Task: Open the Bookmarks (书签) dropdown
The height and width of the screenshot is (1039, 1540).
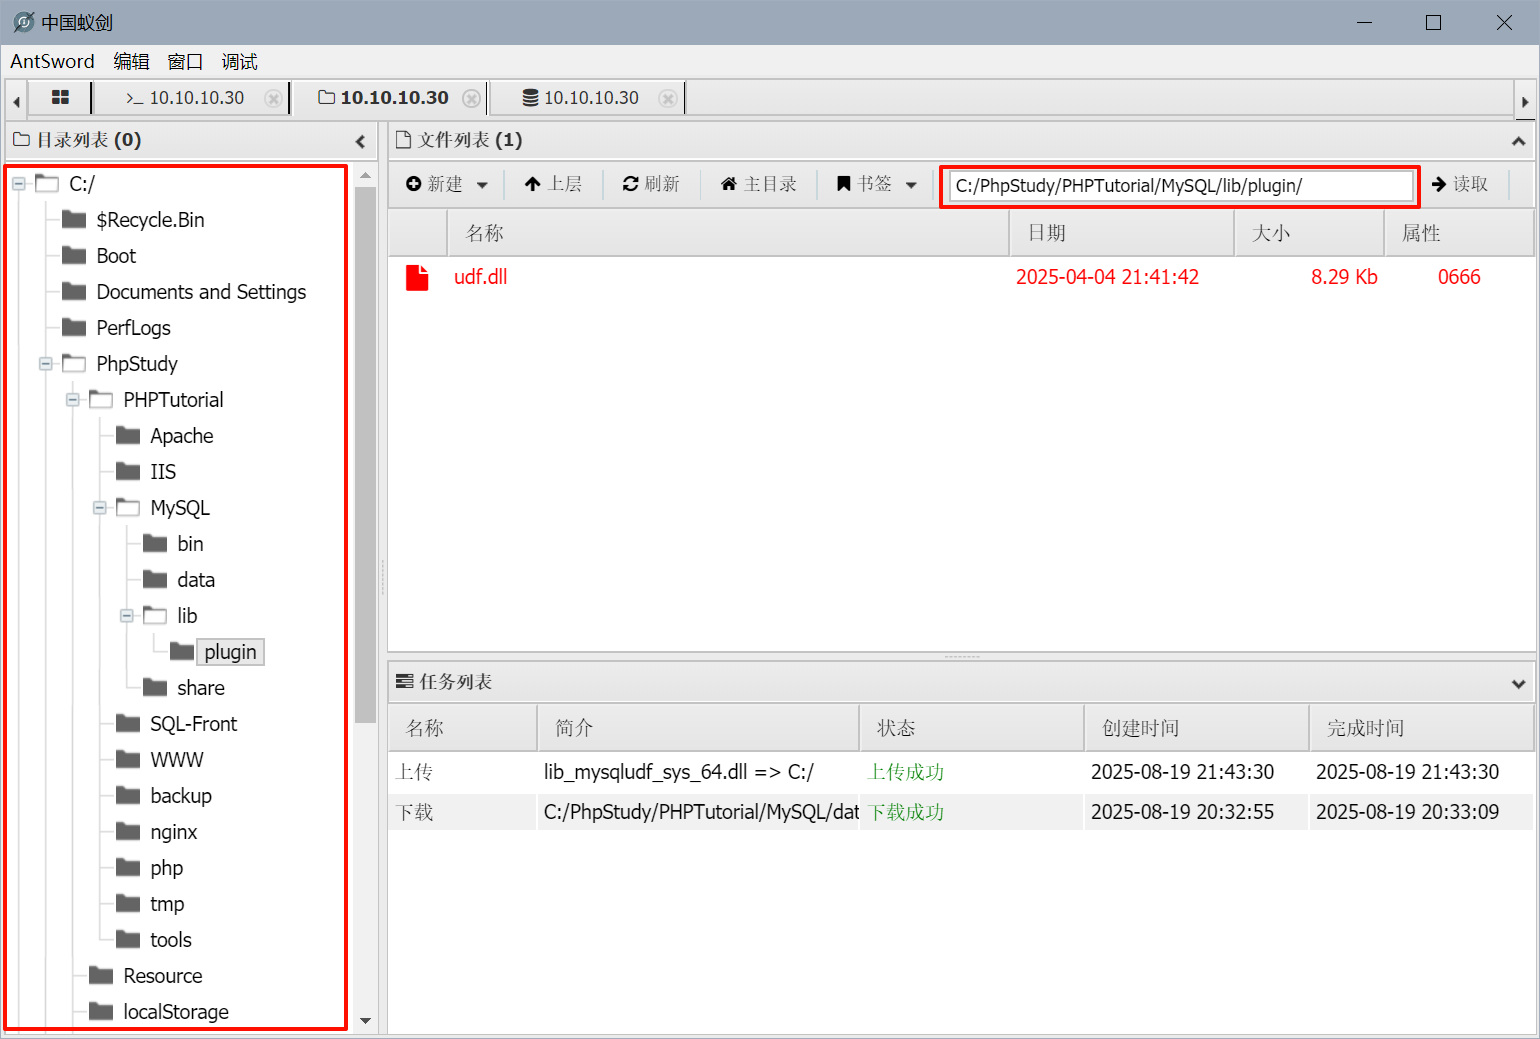Action: point(877,184)
